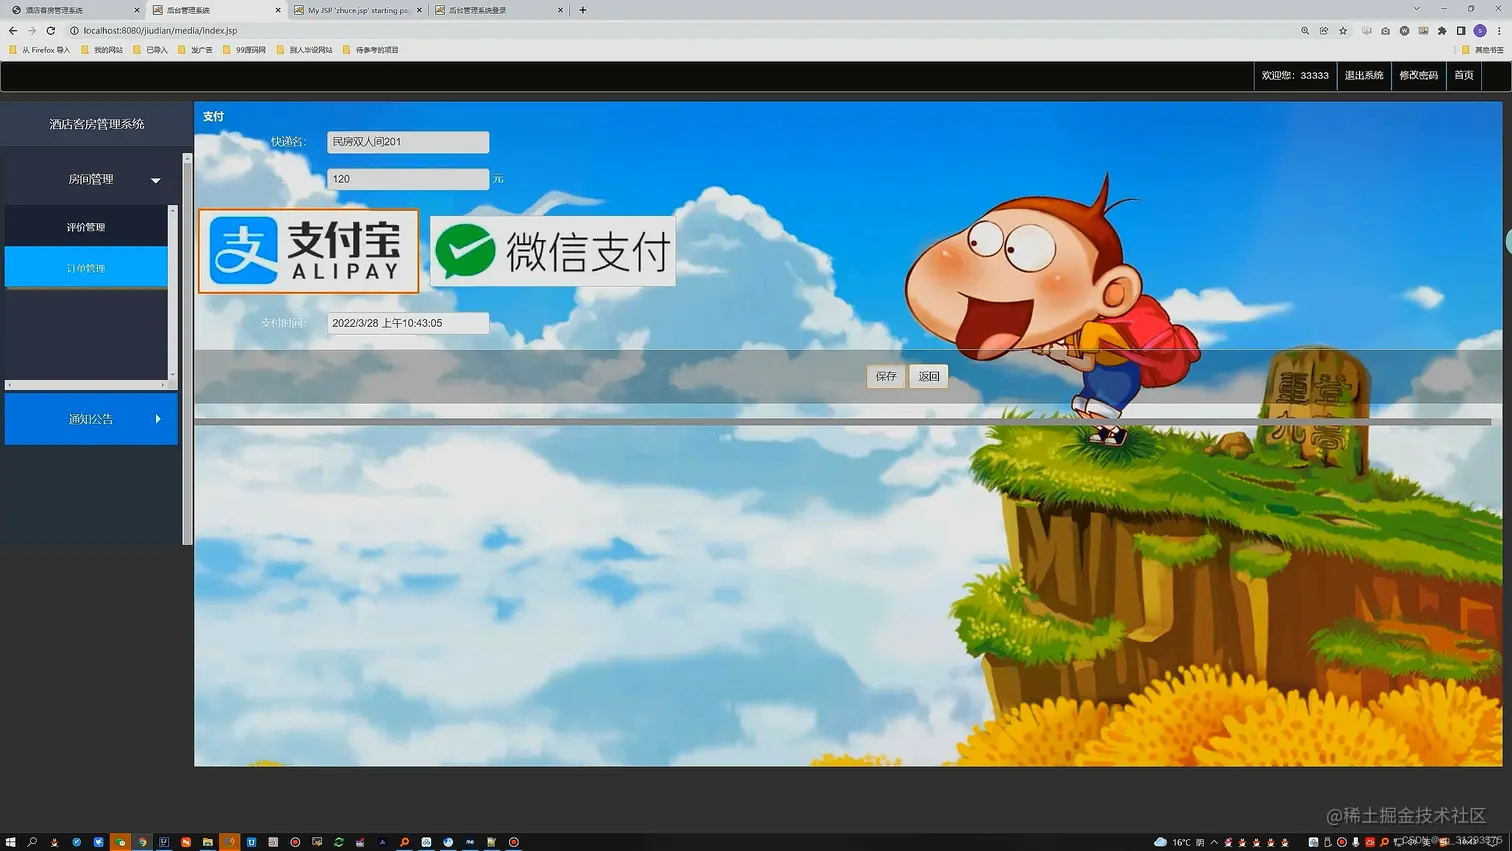This screenshot has height=851, width=1512.
Task: Click the 保存 button
Action: click(x=886, y=376)
